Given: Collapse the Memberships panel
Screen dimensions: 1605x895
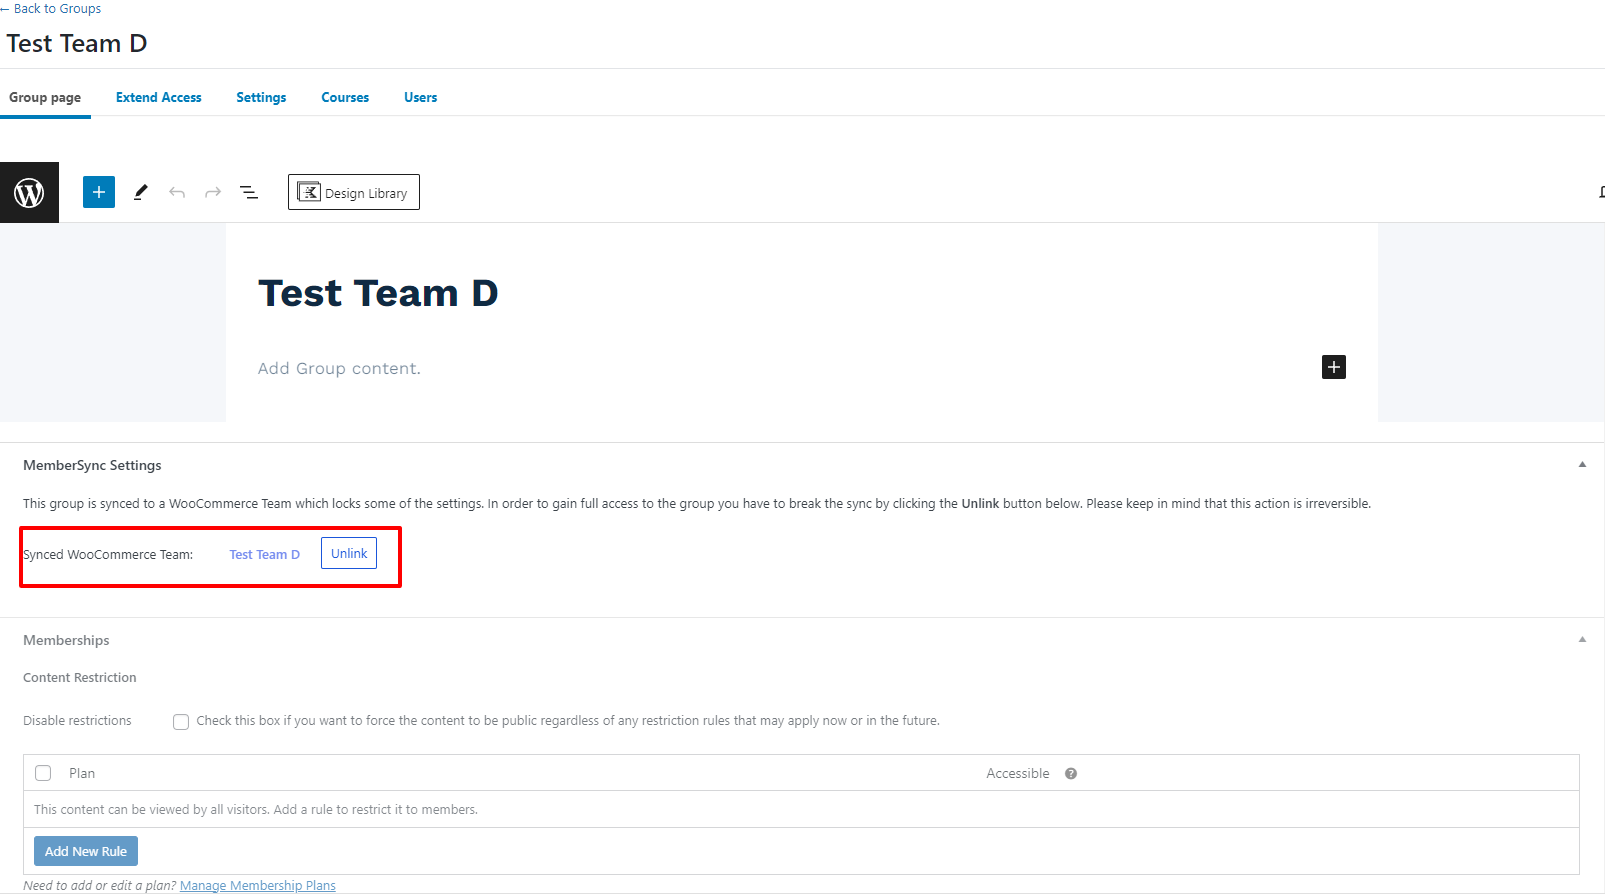Looking at the screenshot, I should (x=1582, y=639).
